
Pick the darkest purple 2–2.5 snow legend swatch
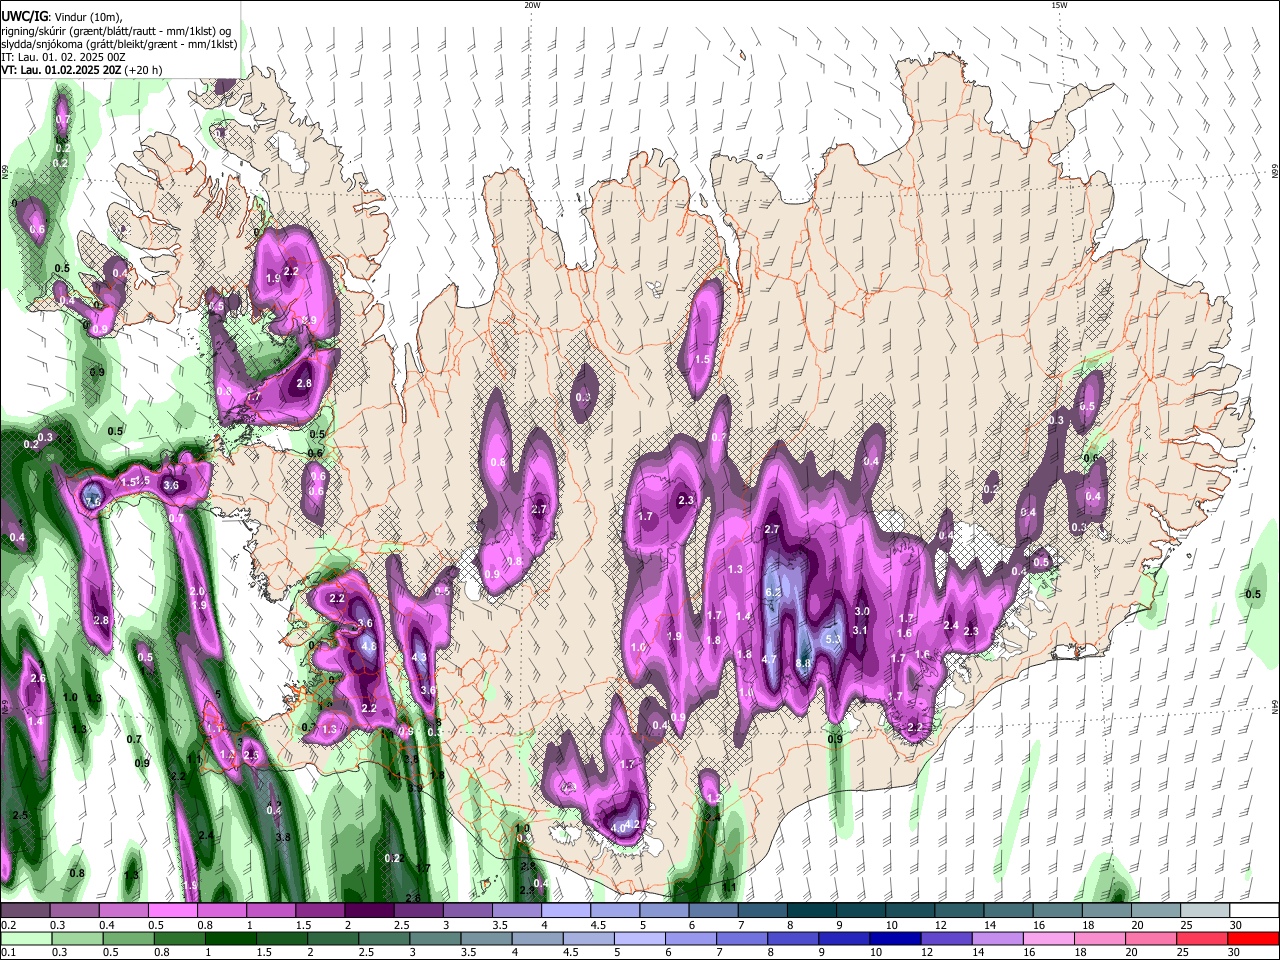point(369,911)
